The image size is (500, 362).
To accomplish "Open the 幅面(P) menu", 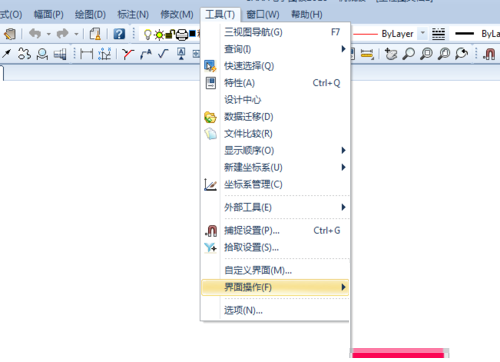I will [x=49, y=15].
